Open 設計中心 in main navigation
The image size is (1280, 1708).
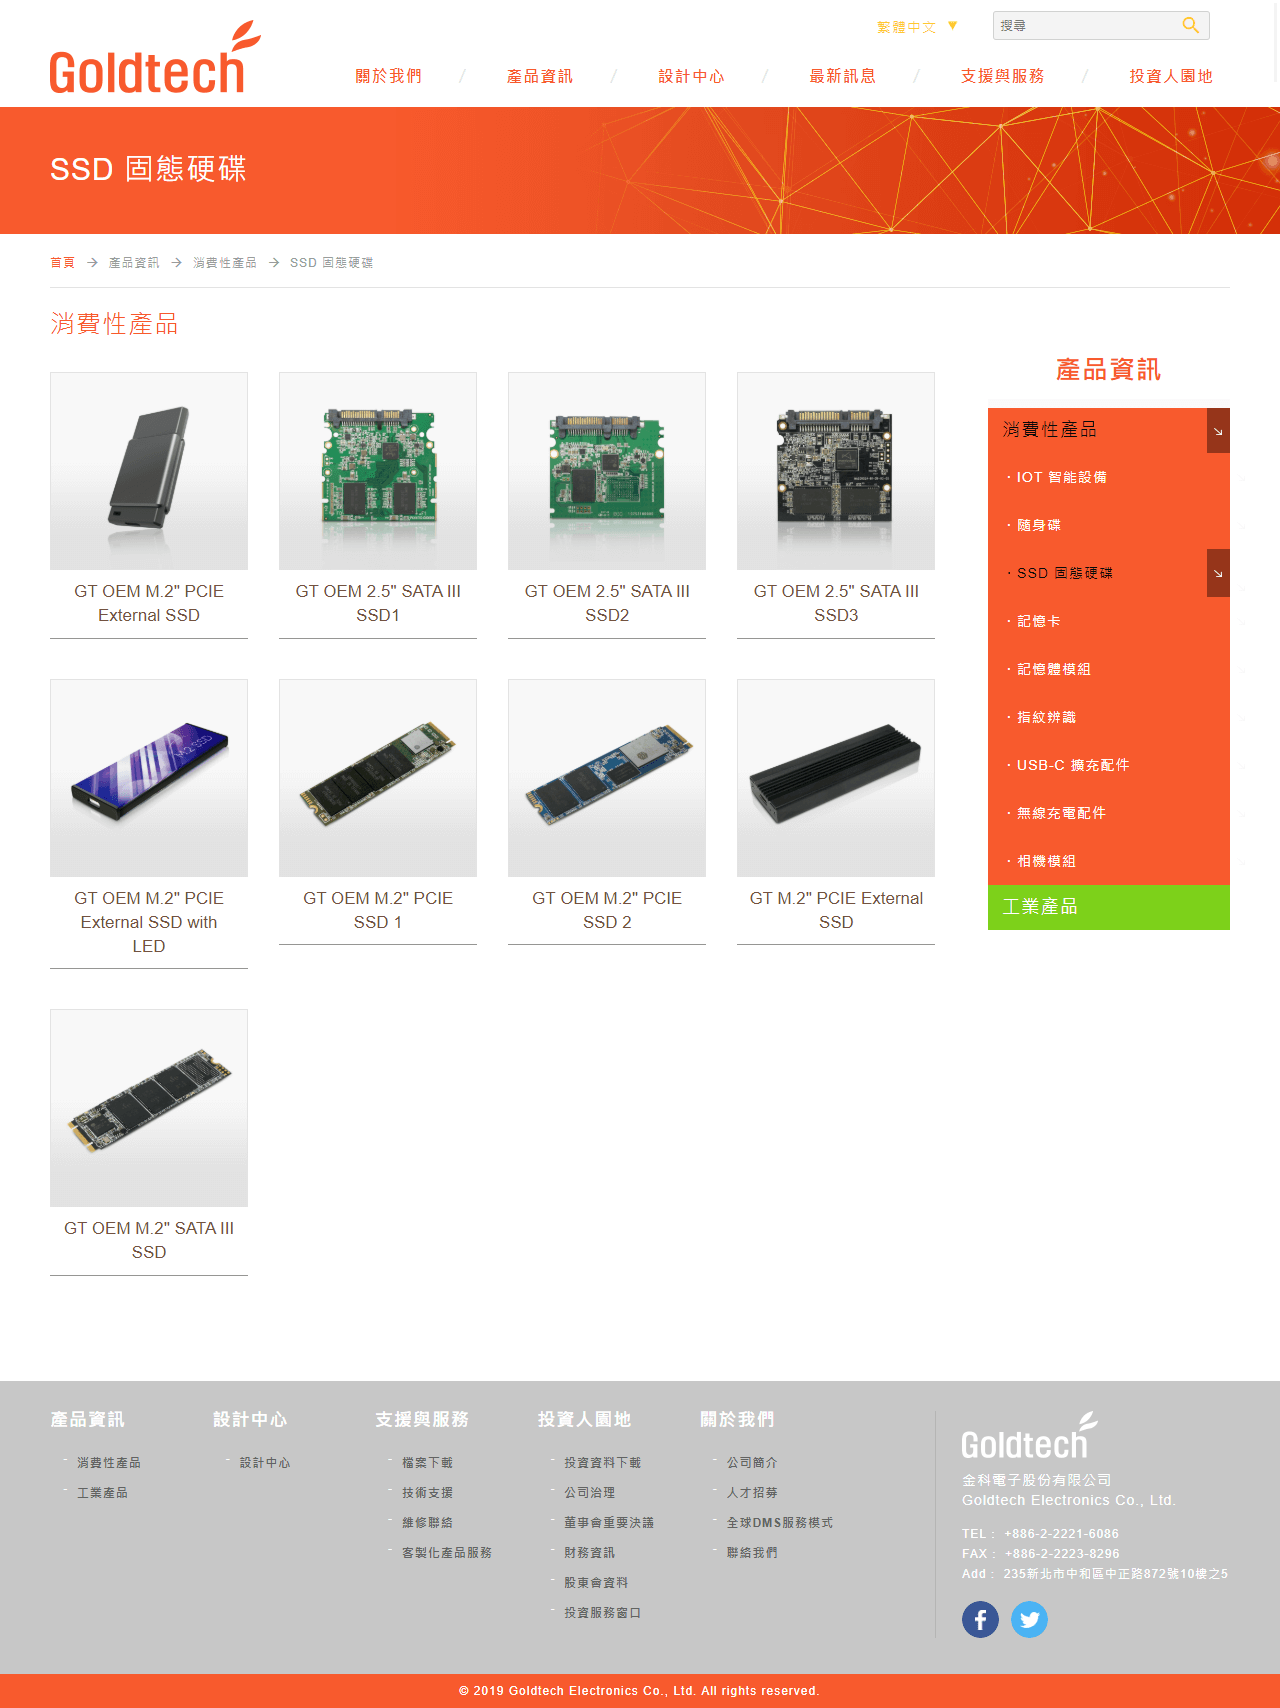[x=691, y=76]
